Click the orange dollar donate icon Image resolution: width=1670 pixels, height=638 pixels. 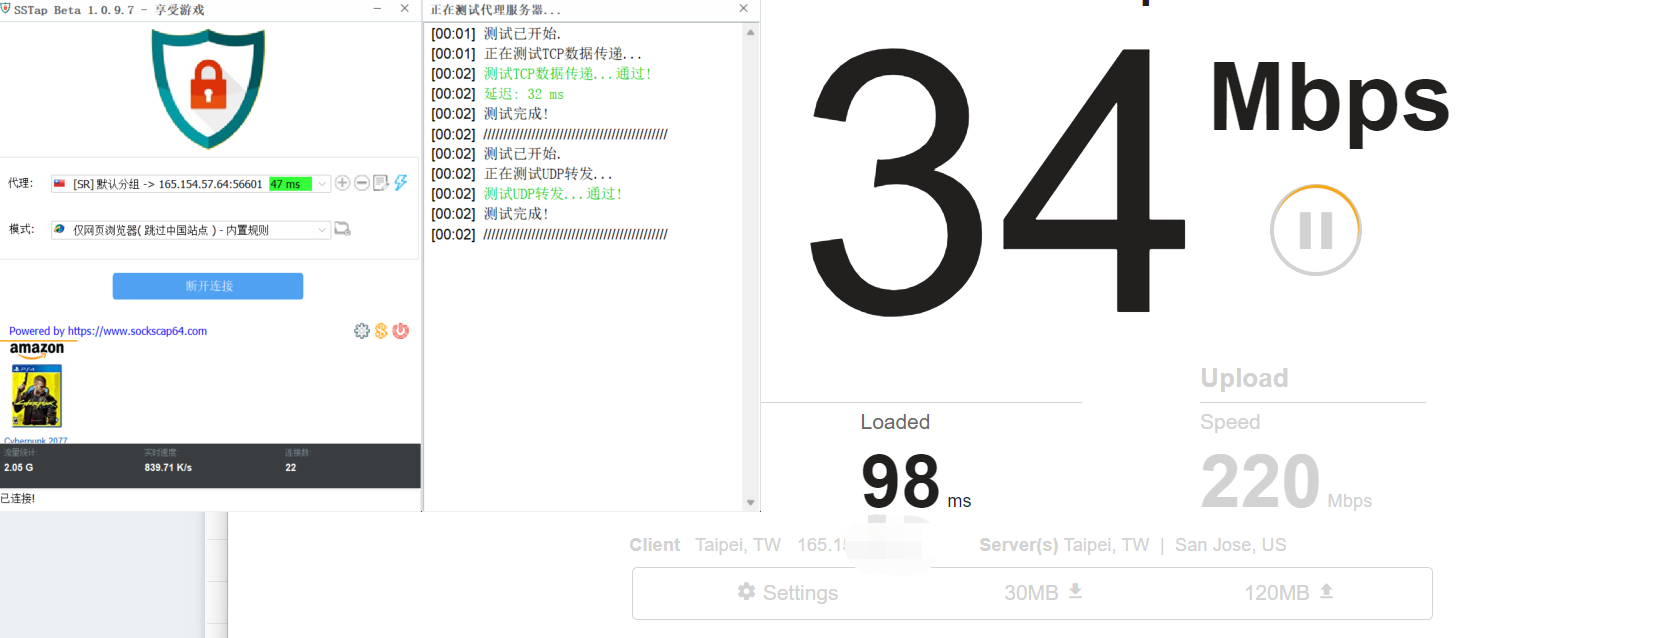point(381,331)
